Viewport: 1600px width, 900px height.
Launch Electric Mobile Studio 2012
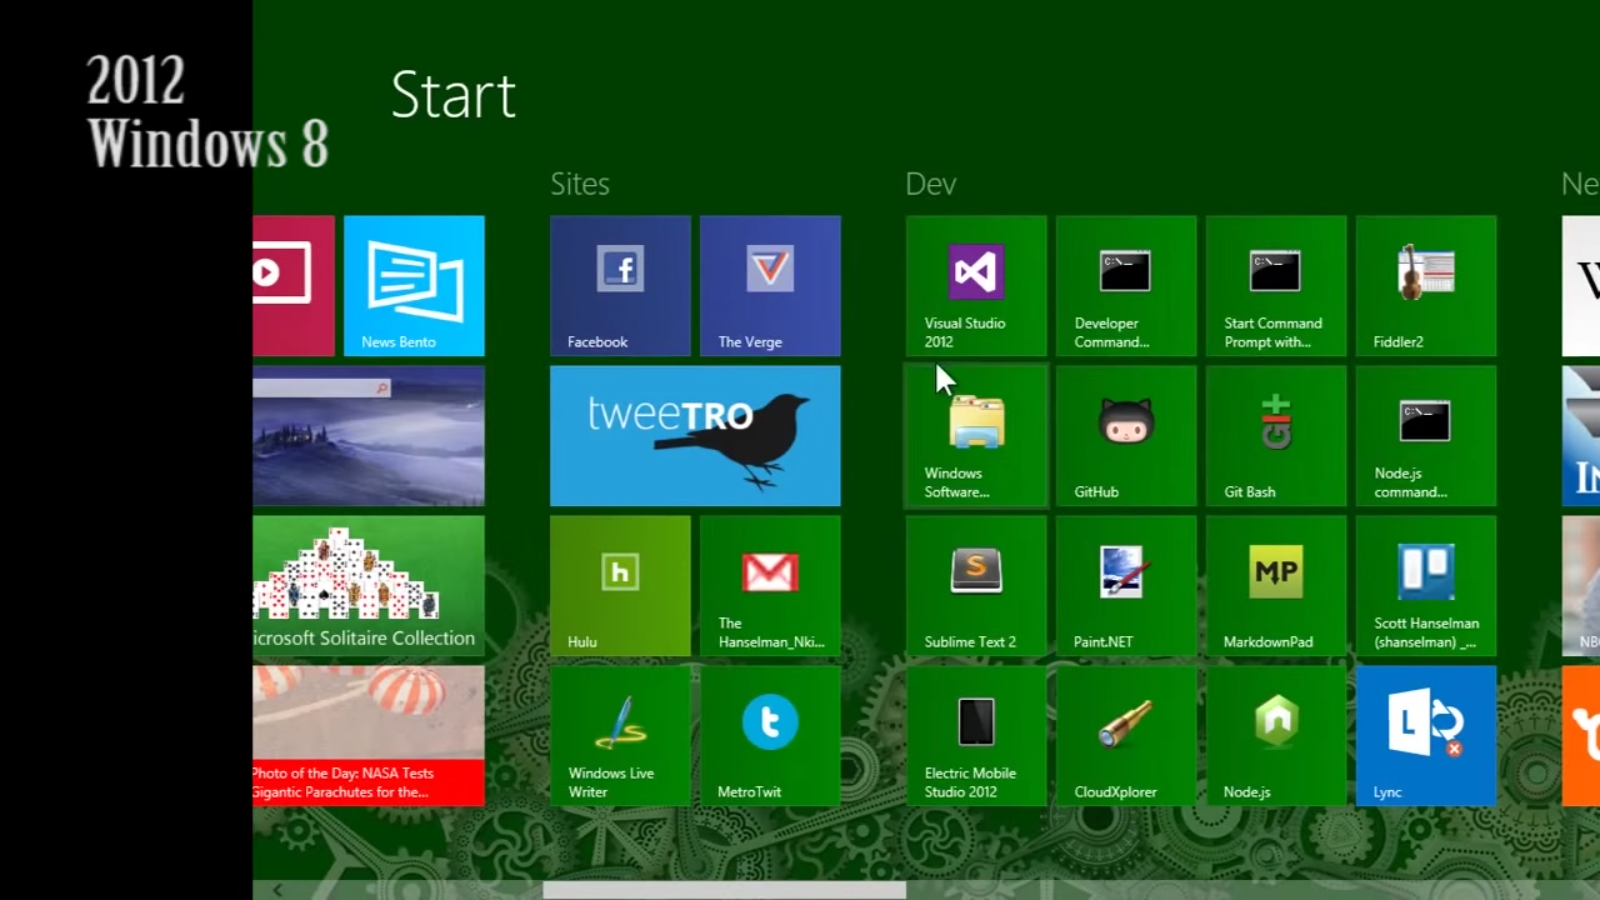[x=976, y=736]
